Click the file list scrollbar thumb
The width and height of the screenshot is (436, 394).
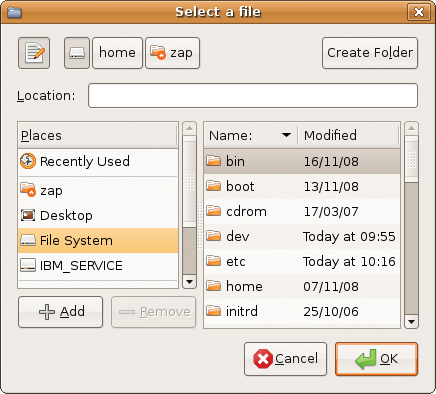click(411, 159)
